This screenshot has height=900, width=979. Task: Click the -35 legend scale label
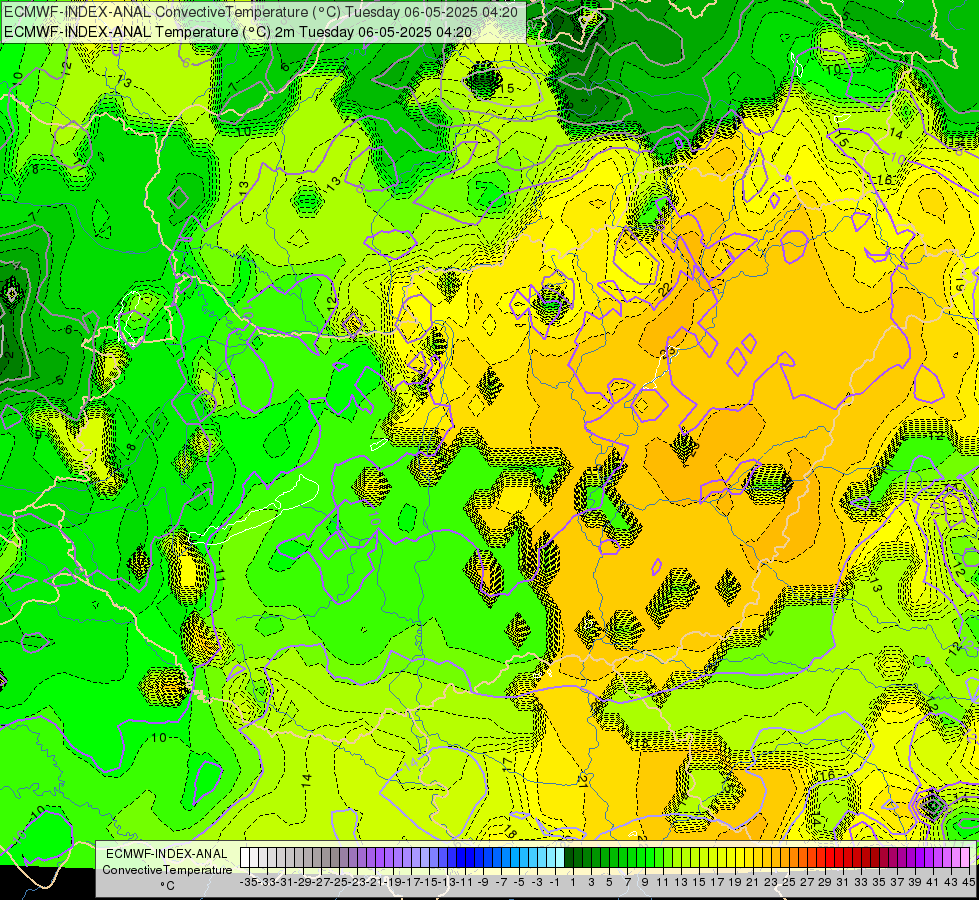pyautogui.click(x=248, y=883)
